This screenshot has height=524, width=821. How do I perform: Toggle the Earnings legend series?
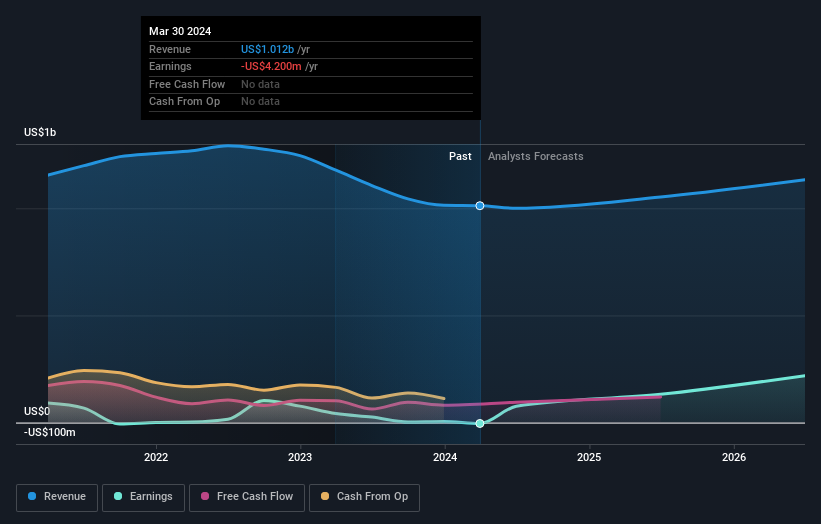coord(143,497)
